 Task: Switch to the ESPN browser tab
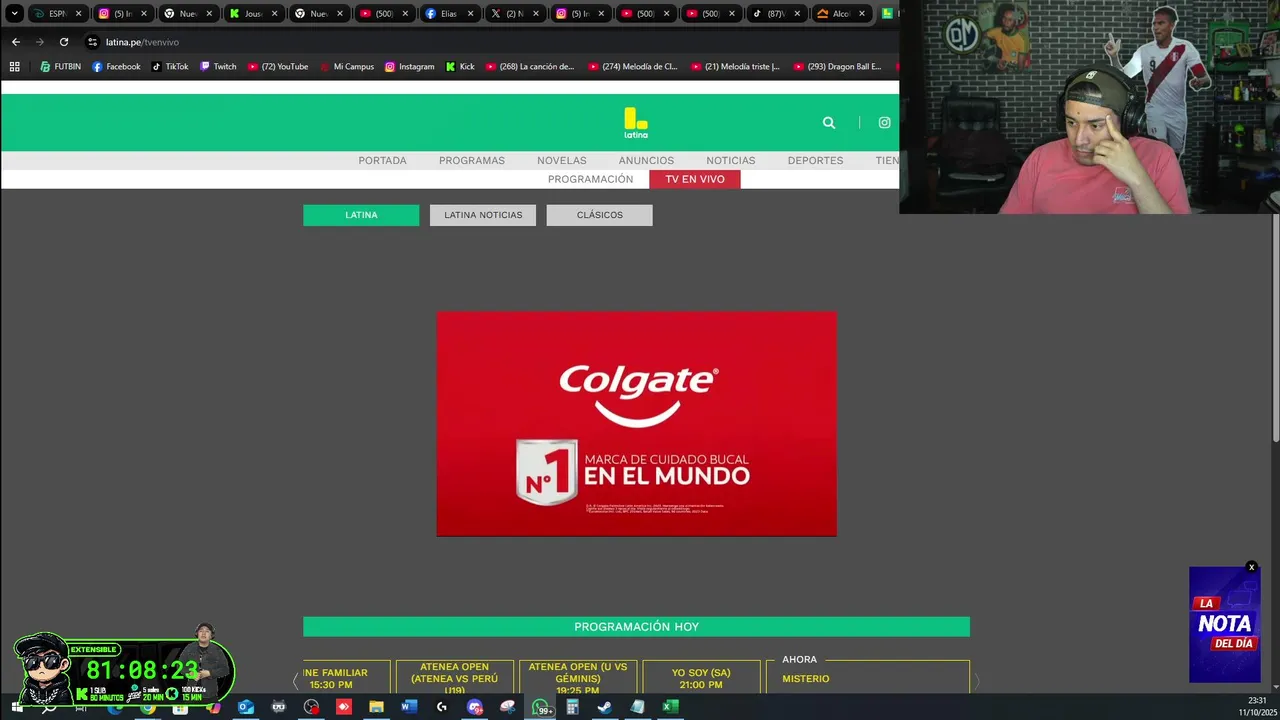point(56,14)
